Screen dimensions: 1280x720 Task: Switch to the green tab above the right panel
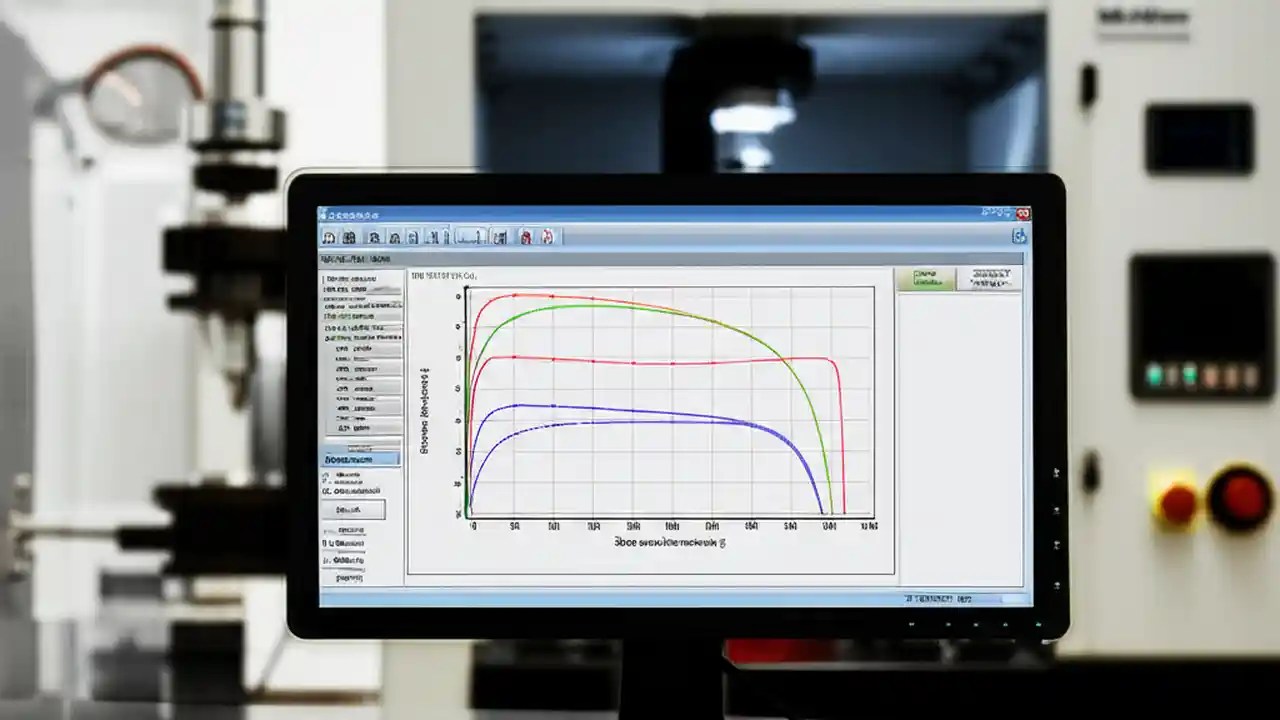click(929, 278)
